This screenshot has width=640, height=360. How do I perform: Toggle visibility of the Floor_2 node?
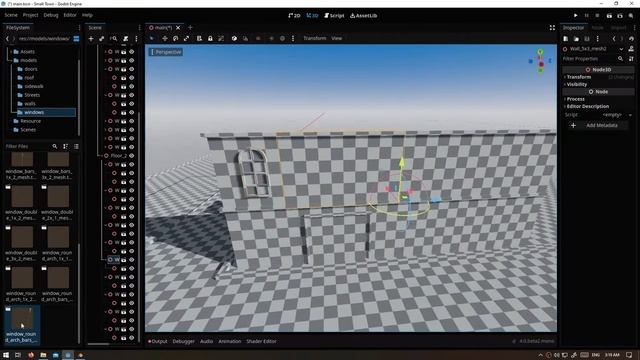click(131, 156)
